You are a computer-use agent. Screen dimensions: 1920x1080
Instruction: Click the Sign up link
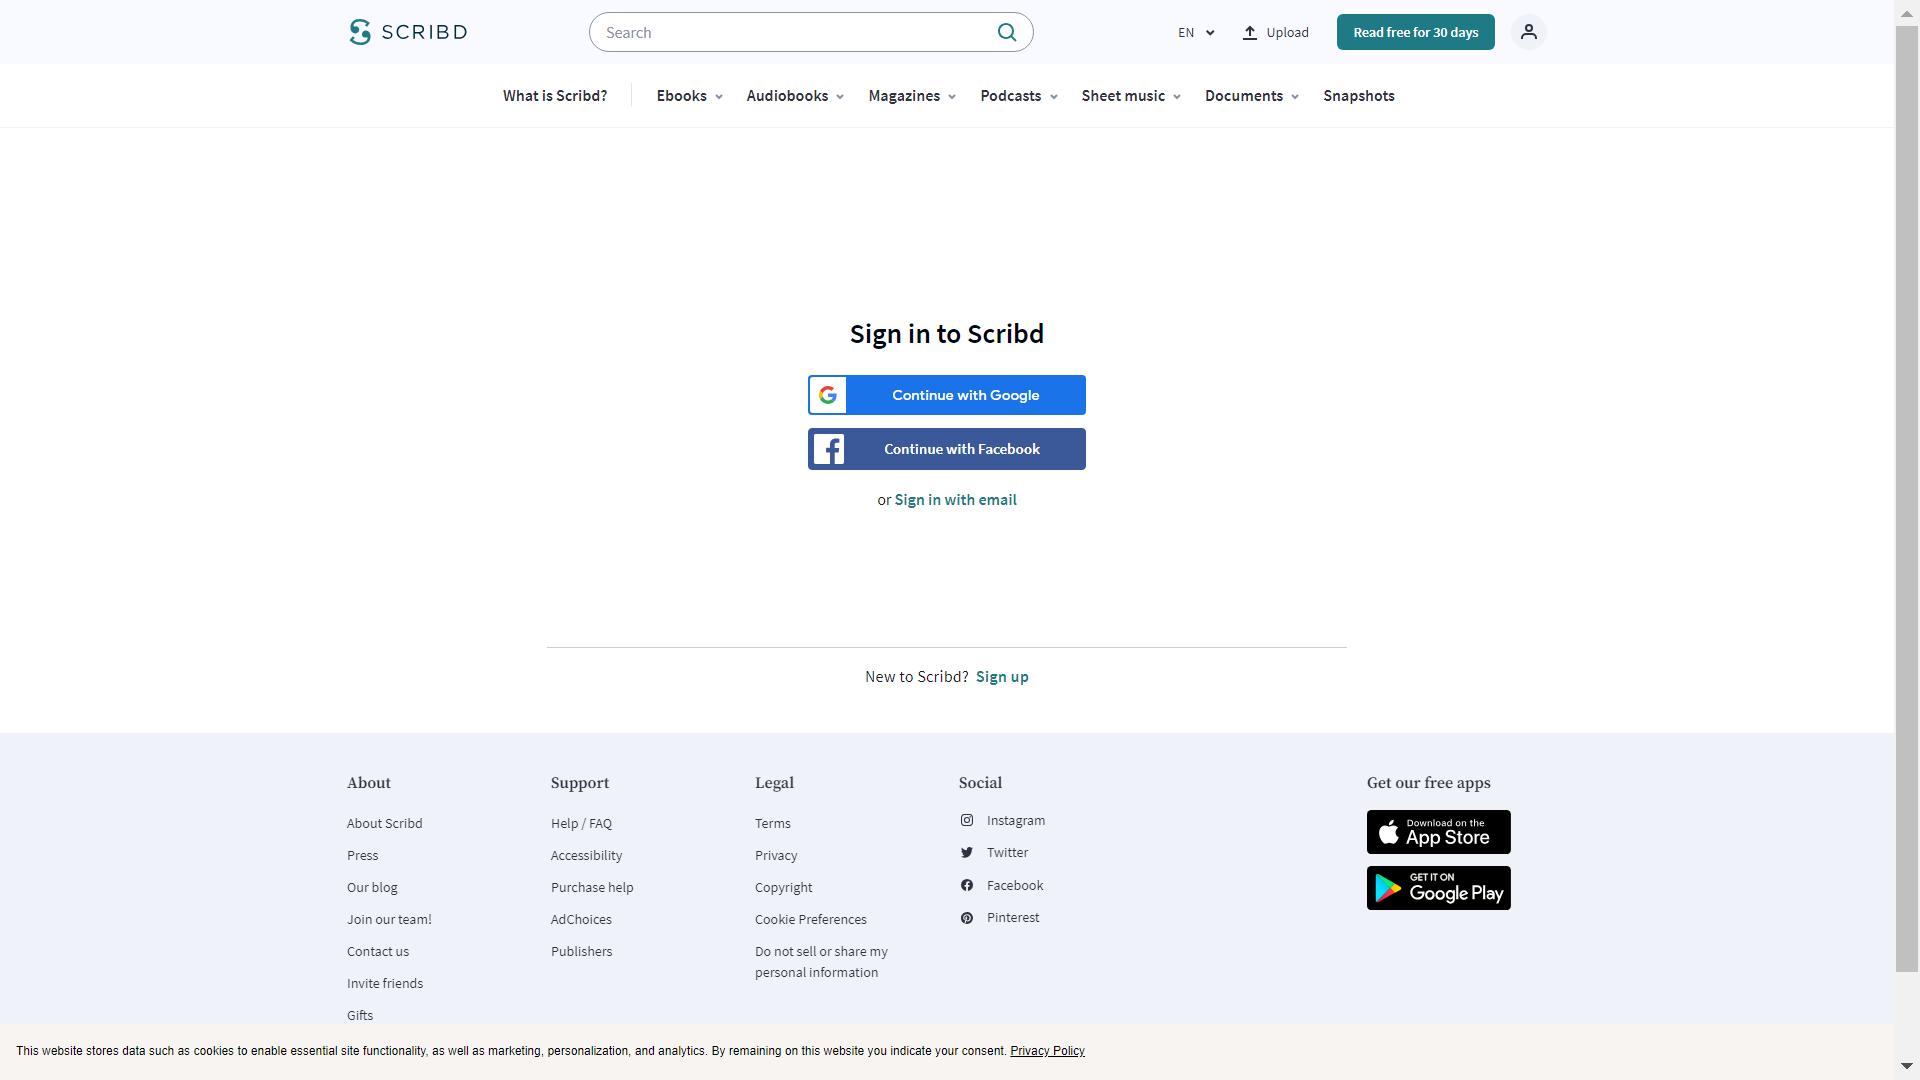pos(1002,677)
